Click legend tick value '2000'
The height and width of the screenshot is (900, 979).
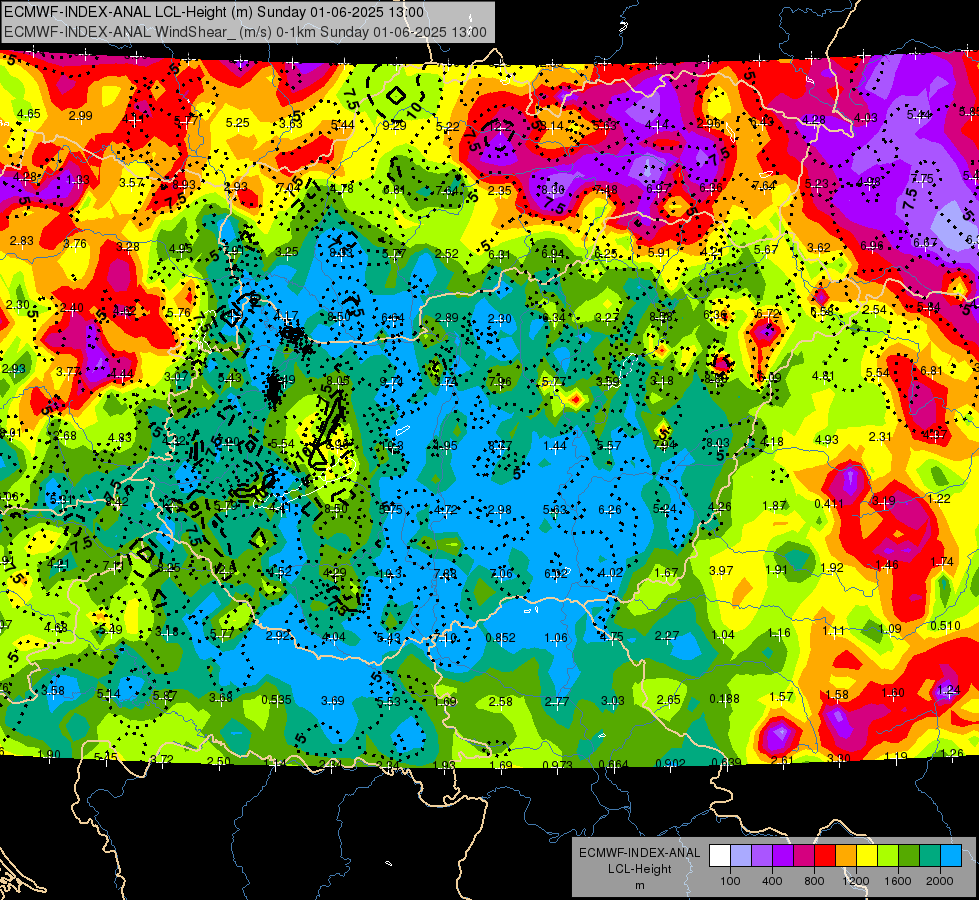point(940,881)
